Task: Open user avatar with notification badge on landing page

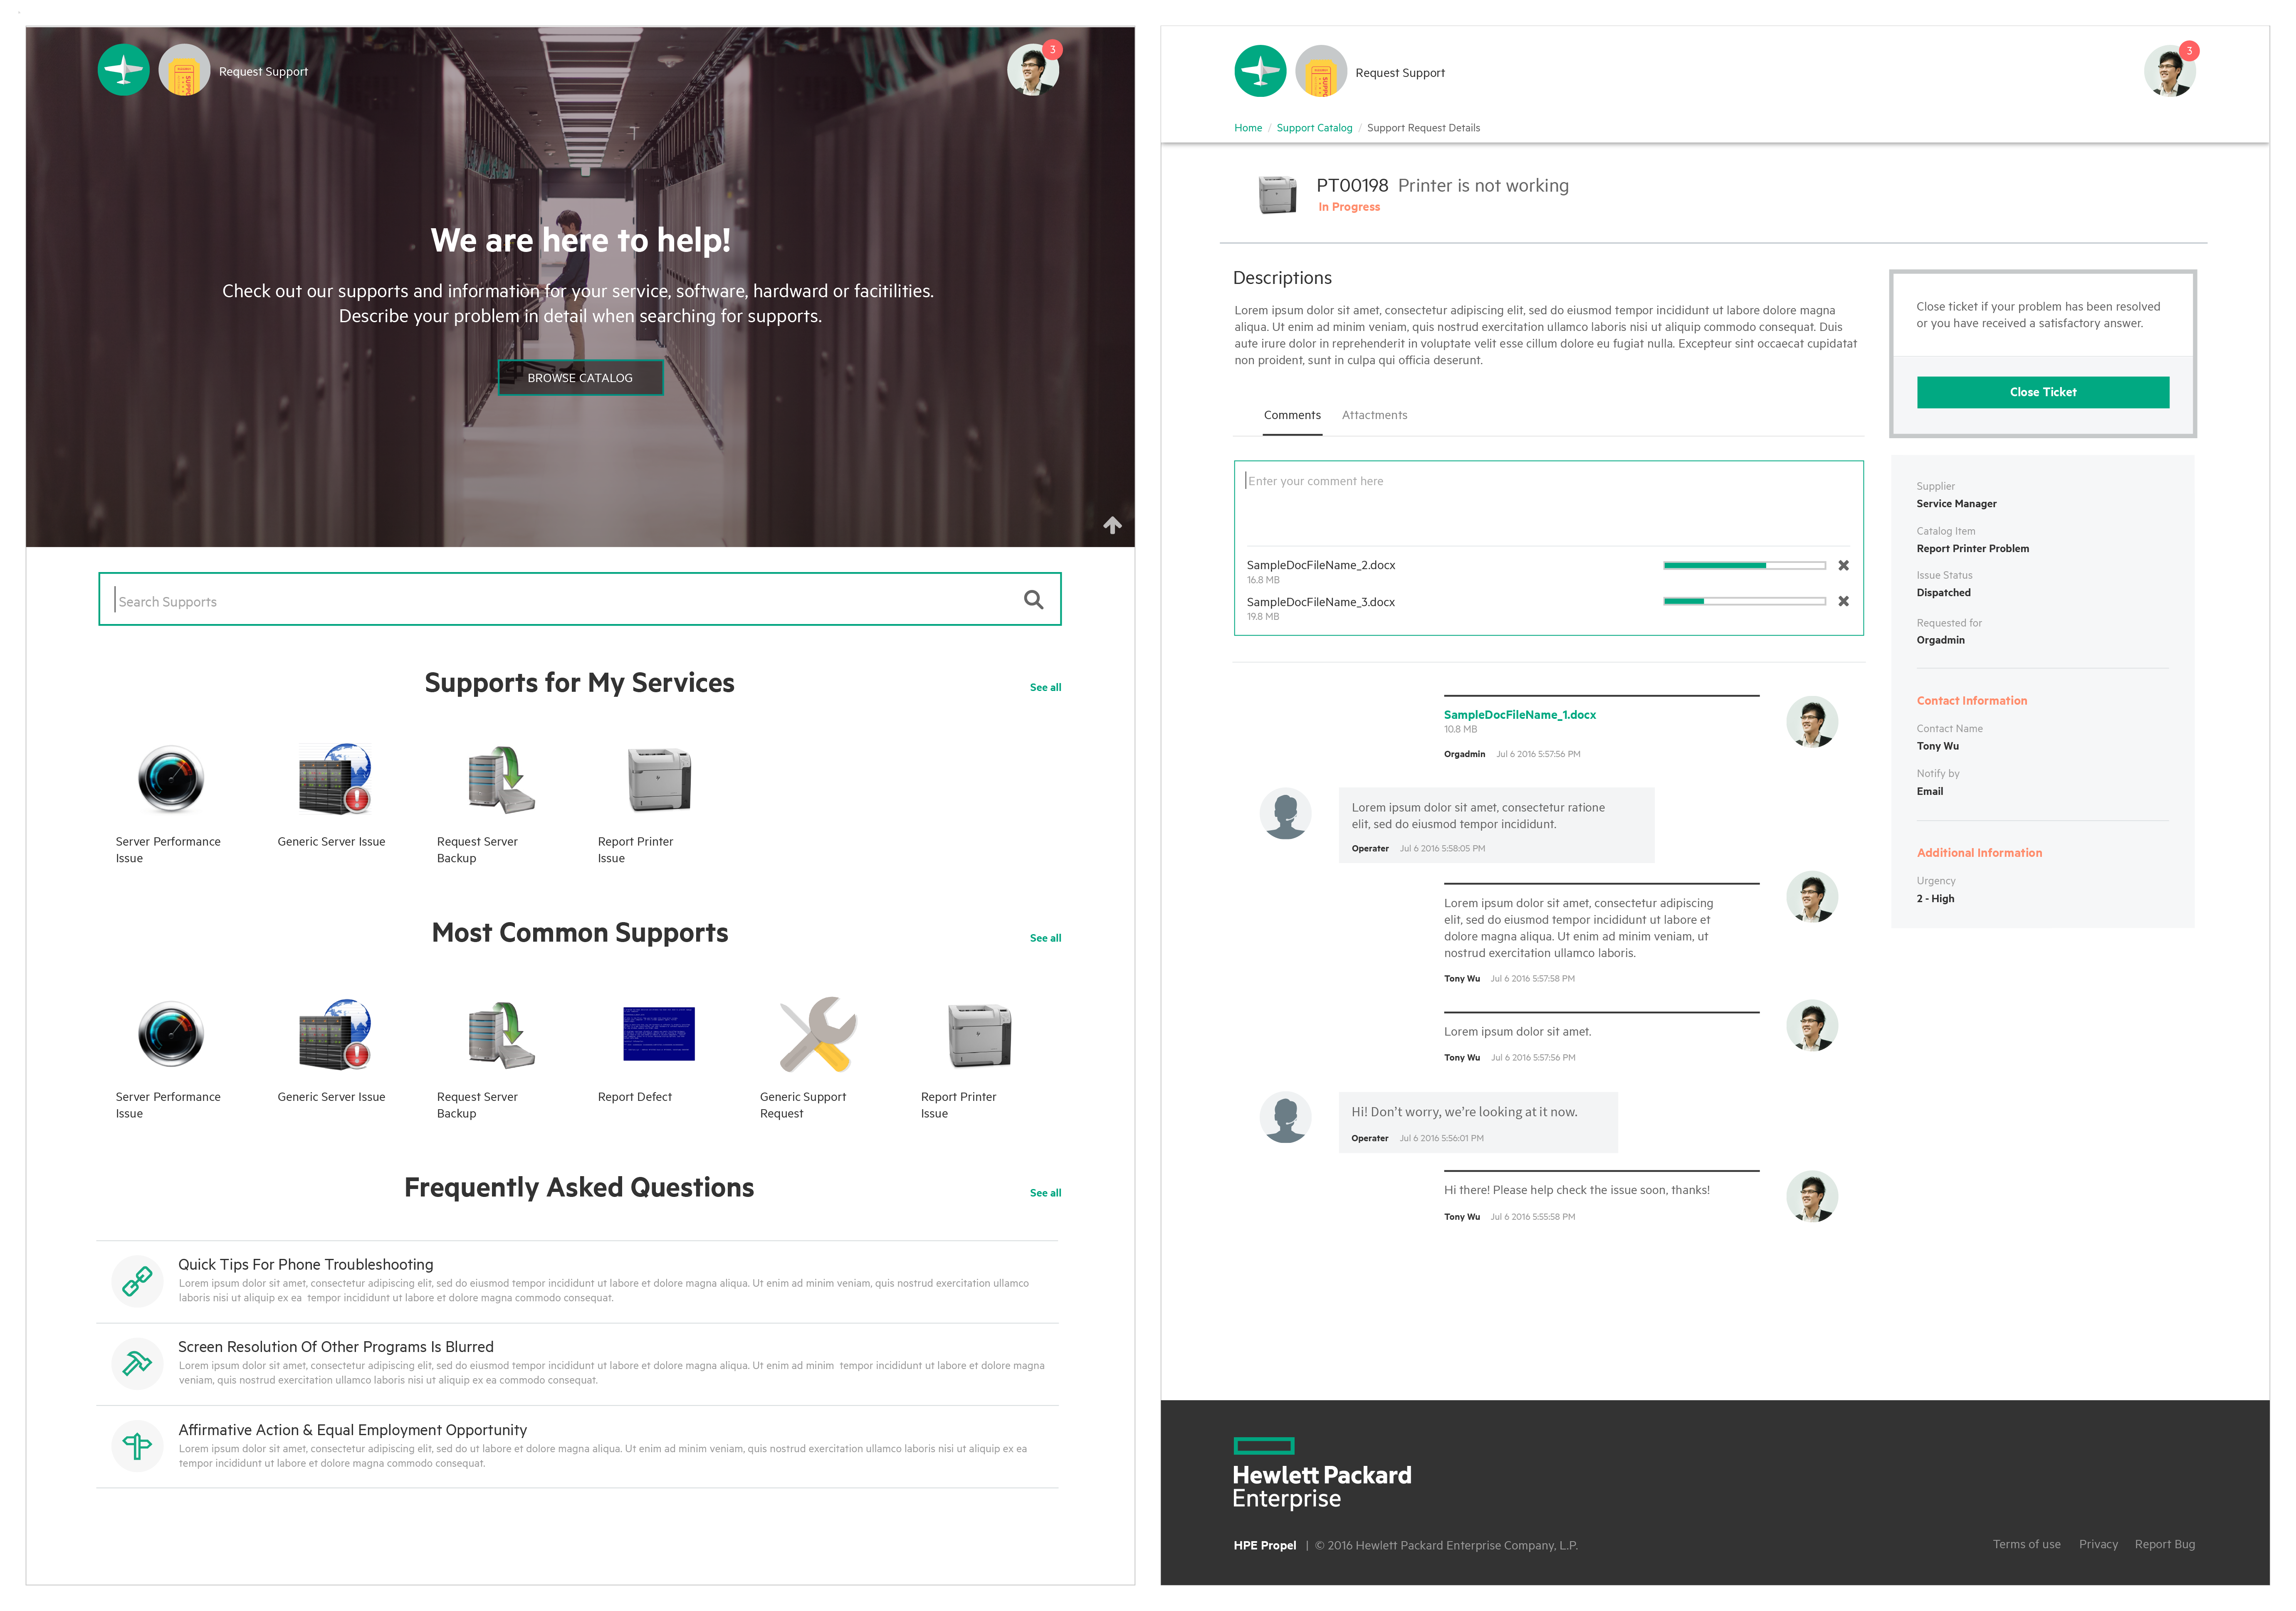Action: pos(1033,70)
